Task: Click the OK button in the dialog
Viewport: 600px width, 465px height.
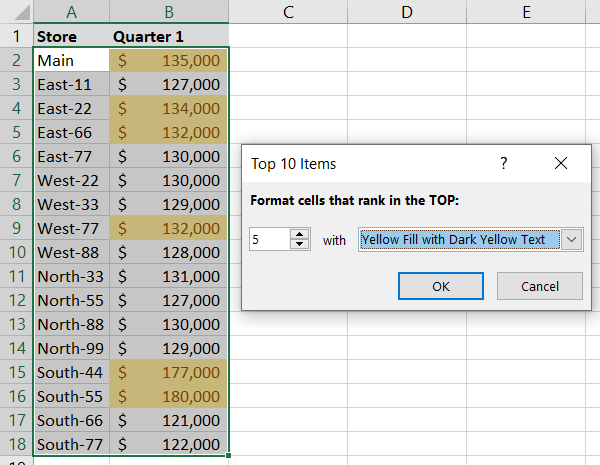Action: [441, 286]
